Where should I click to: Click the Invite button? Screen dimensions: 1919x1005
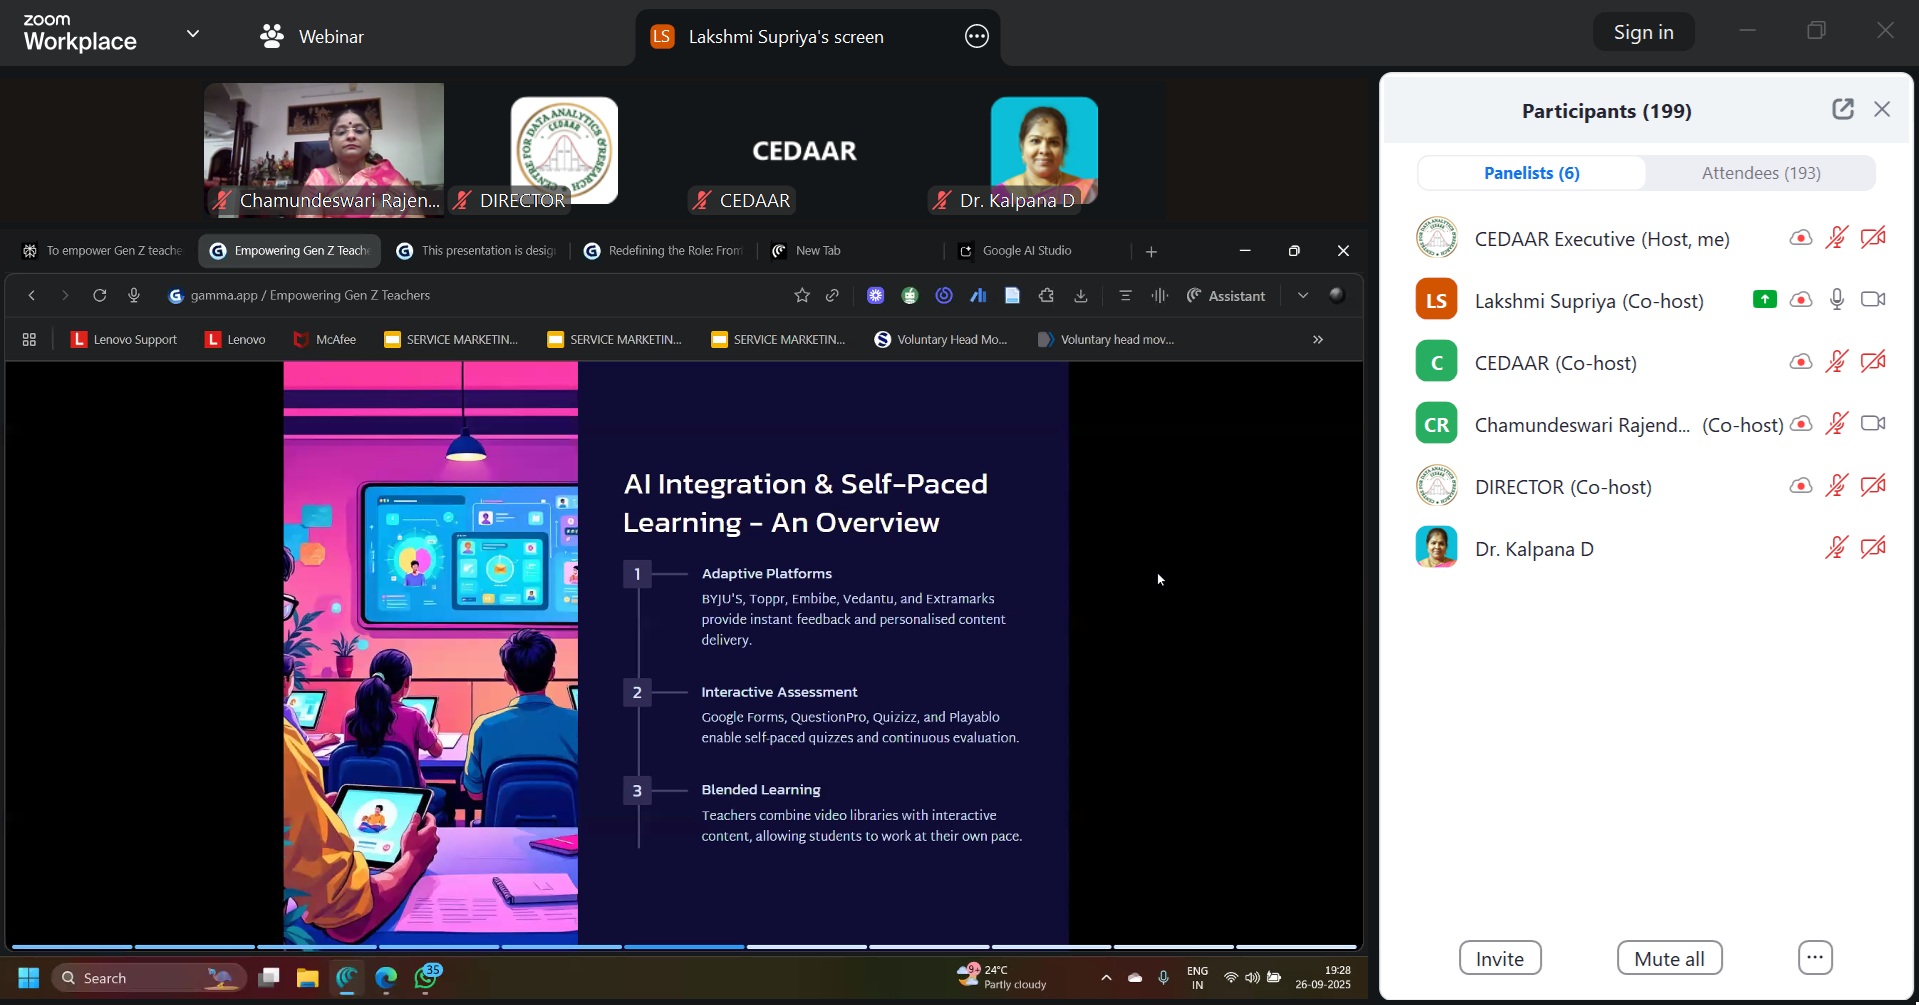tap(1499, 958)
